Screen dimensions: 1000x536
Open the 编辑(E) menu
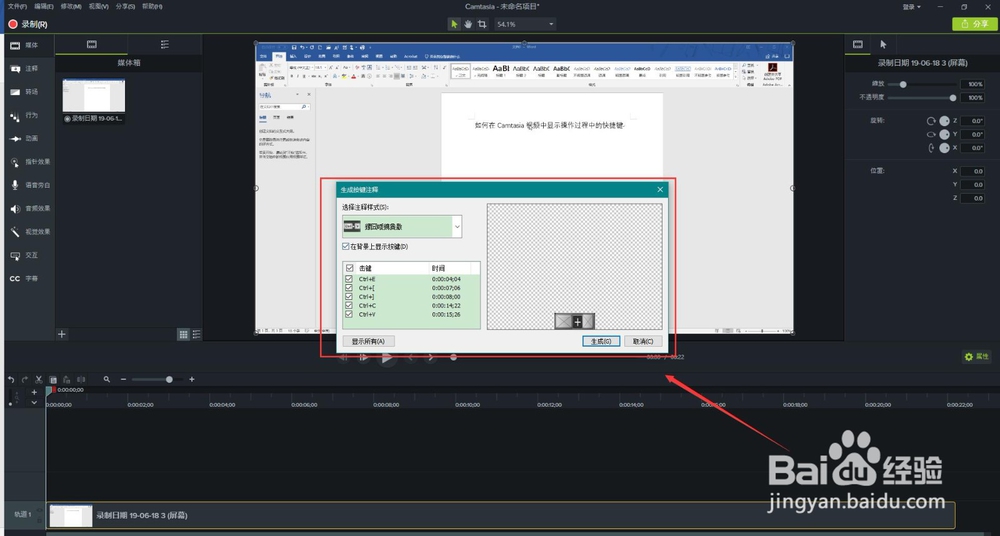(44, 6)
